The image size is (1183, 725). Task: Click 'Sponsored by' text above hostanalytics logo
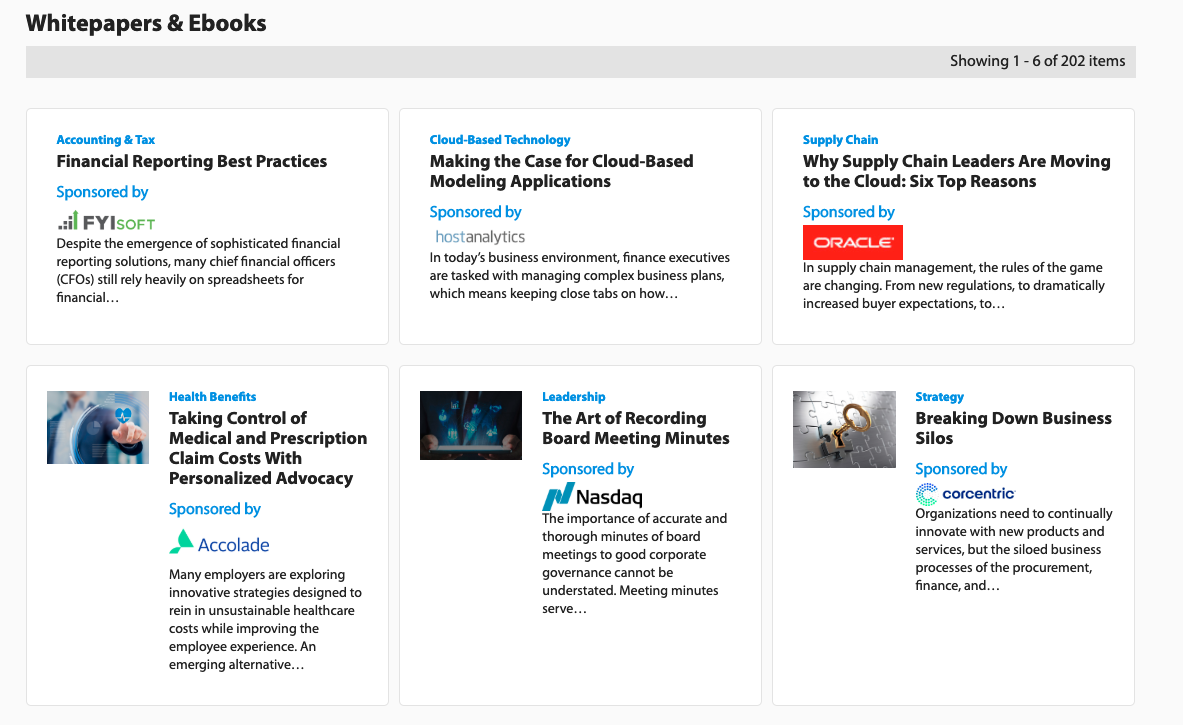475,212
